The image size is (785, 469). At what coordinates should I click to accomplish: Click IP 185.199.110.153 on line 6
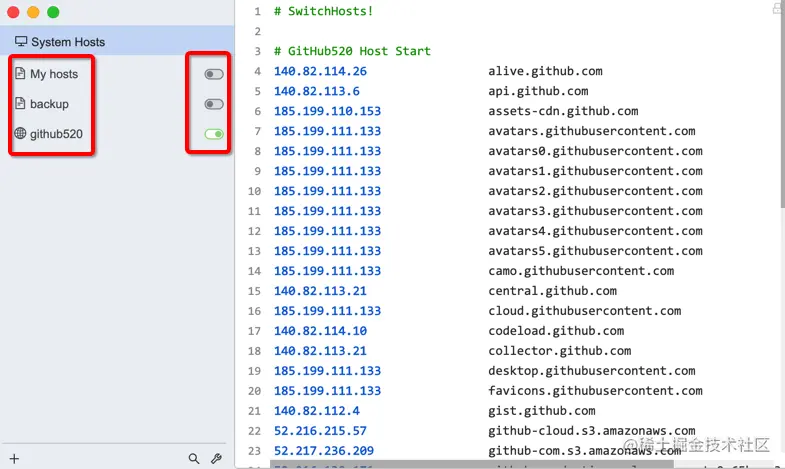tap(327, 111)
